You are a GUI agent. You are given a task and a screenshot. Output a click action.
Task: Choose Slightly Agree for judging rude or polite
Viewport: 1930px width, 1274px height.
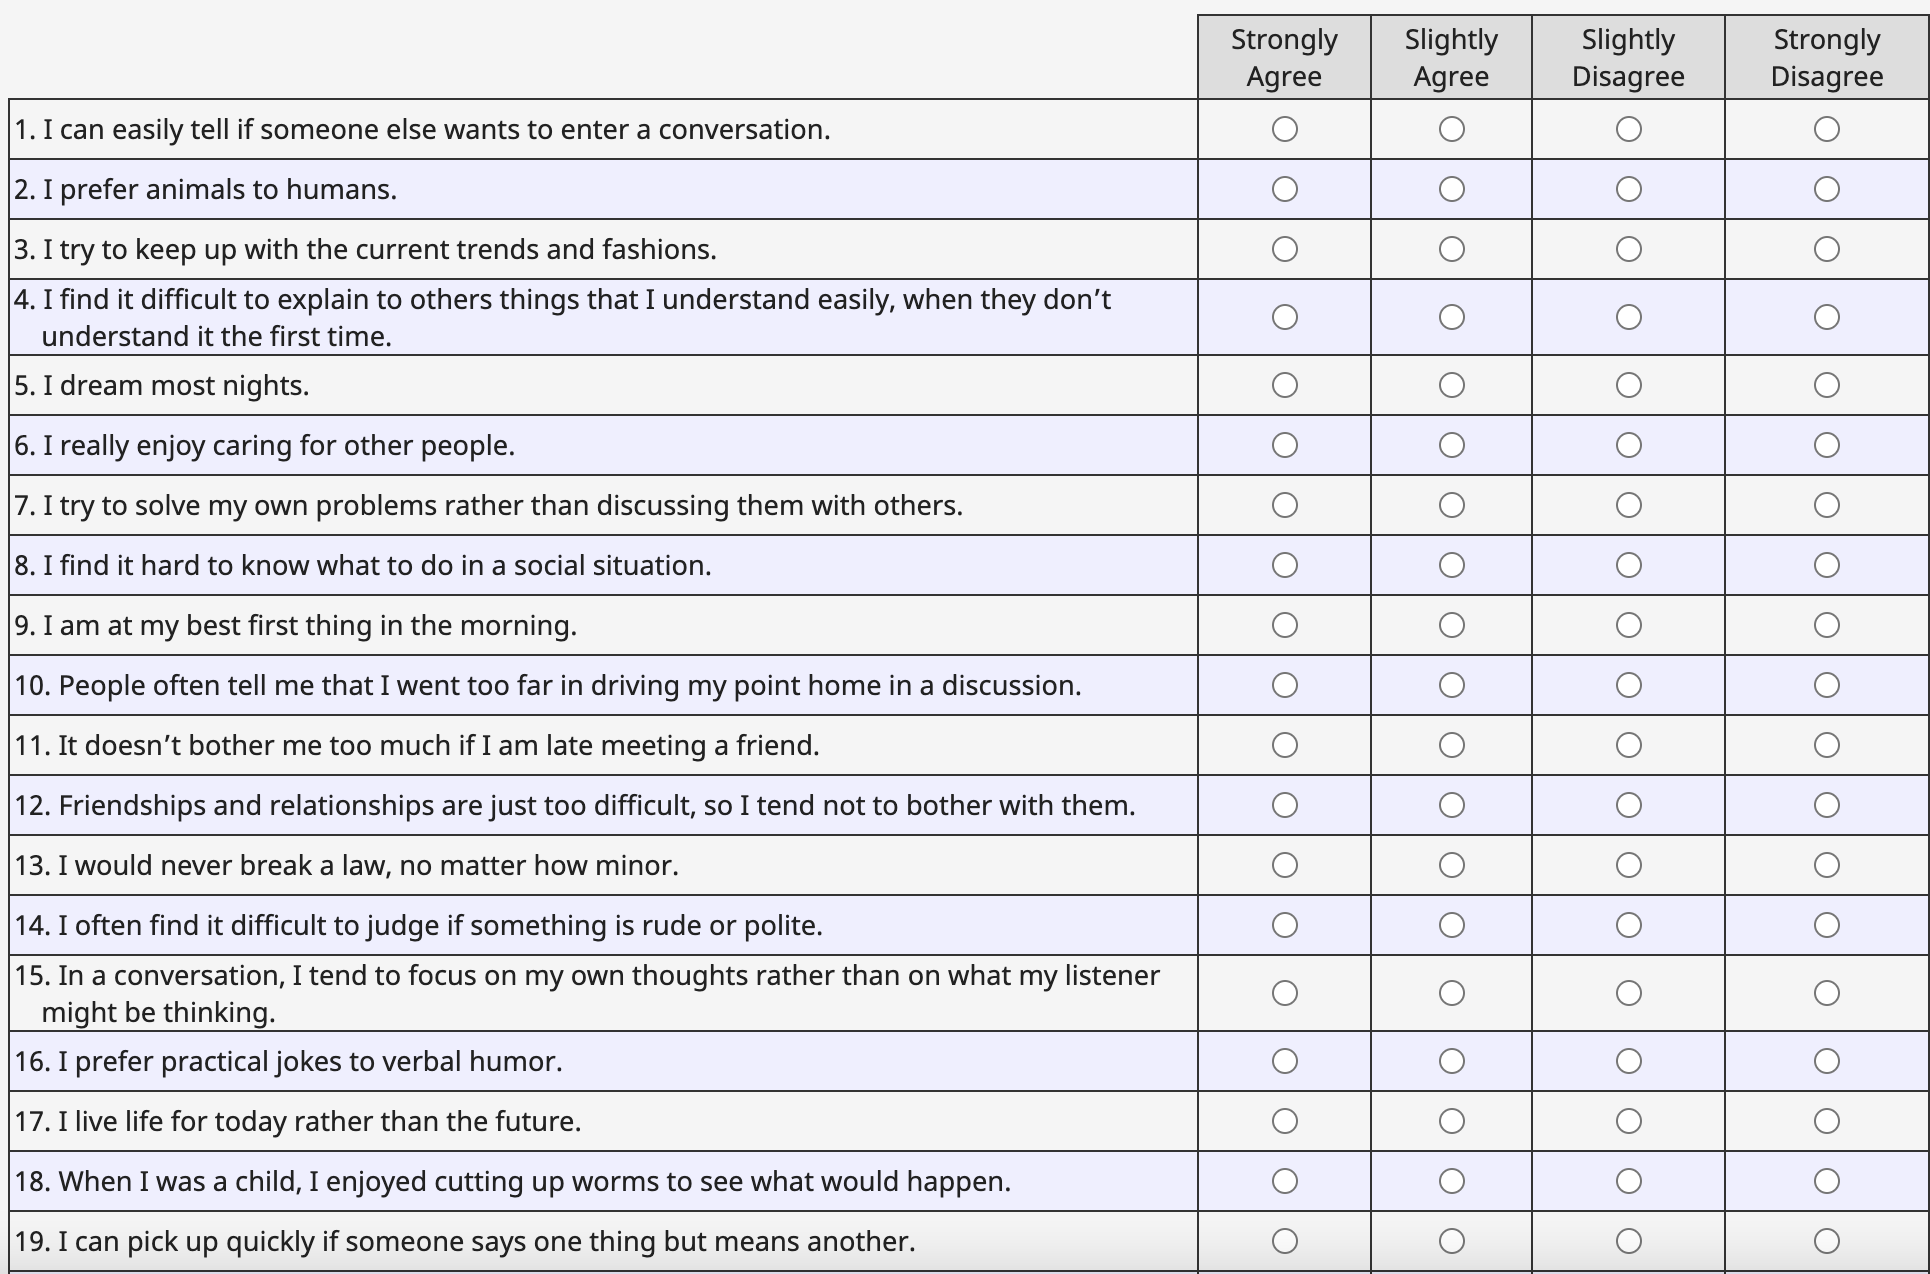point(1452,925)
